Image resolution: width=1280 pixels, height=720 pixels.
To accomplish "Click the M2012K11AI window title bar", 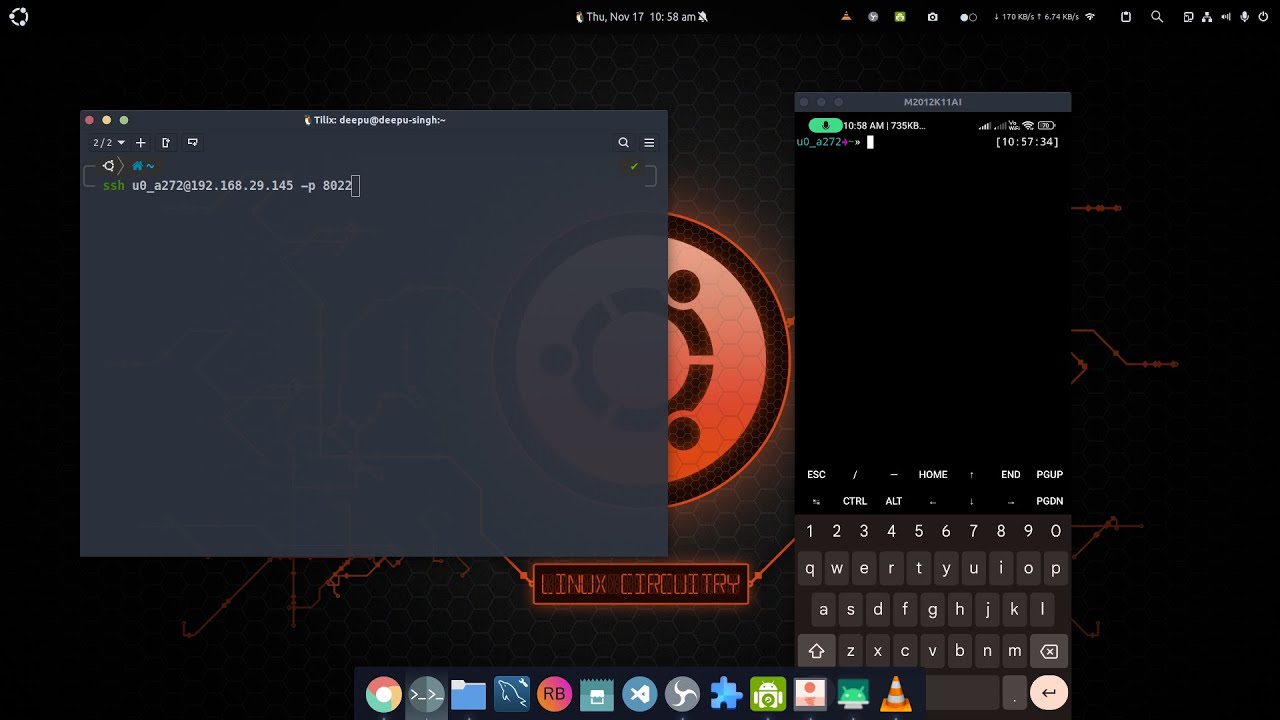I will coord(933,102).
